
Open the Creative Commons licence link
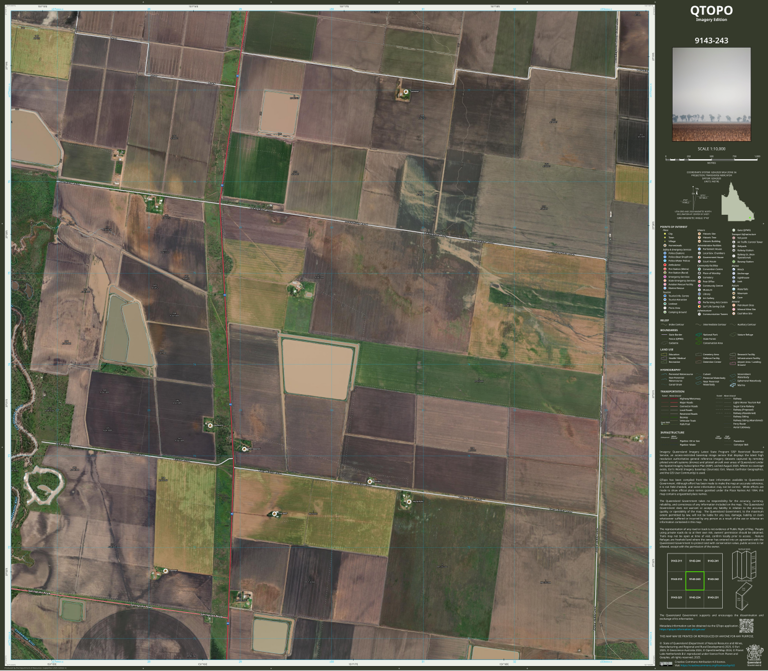click(x=708, y=665)
